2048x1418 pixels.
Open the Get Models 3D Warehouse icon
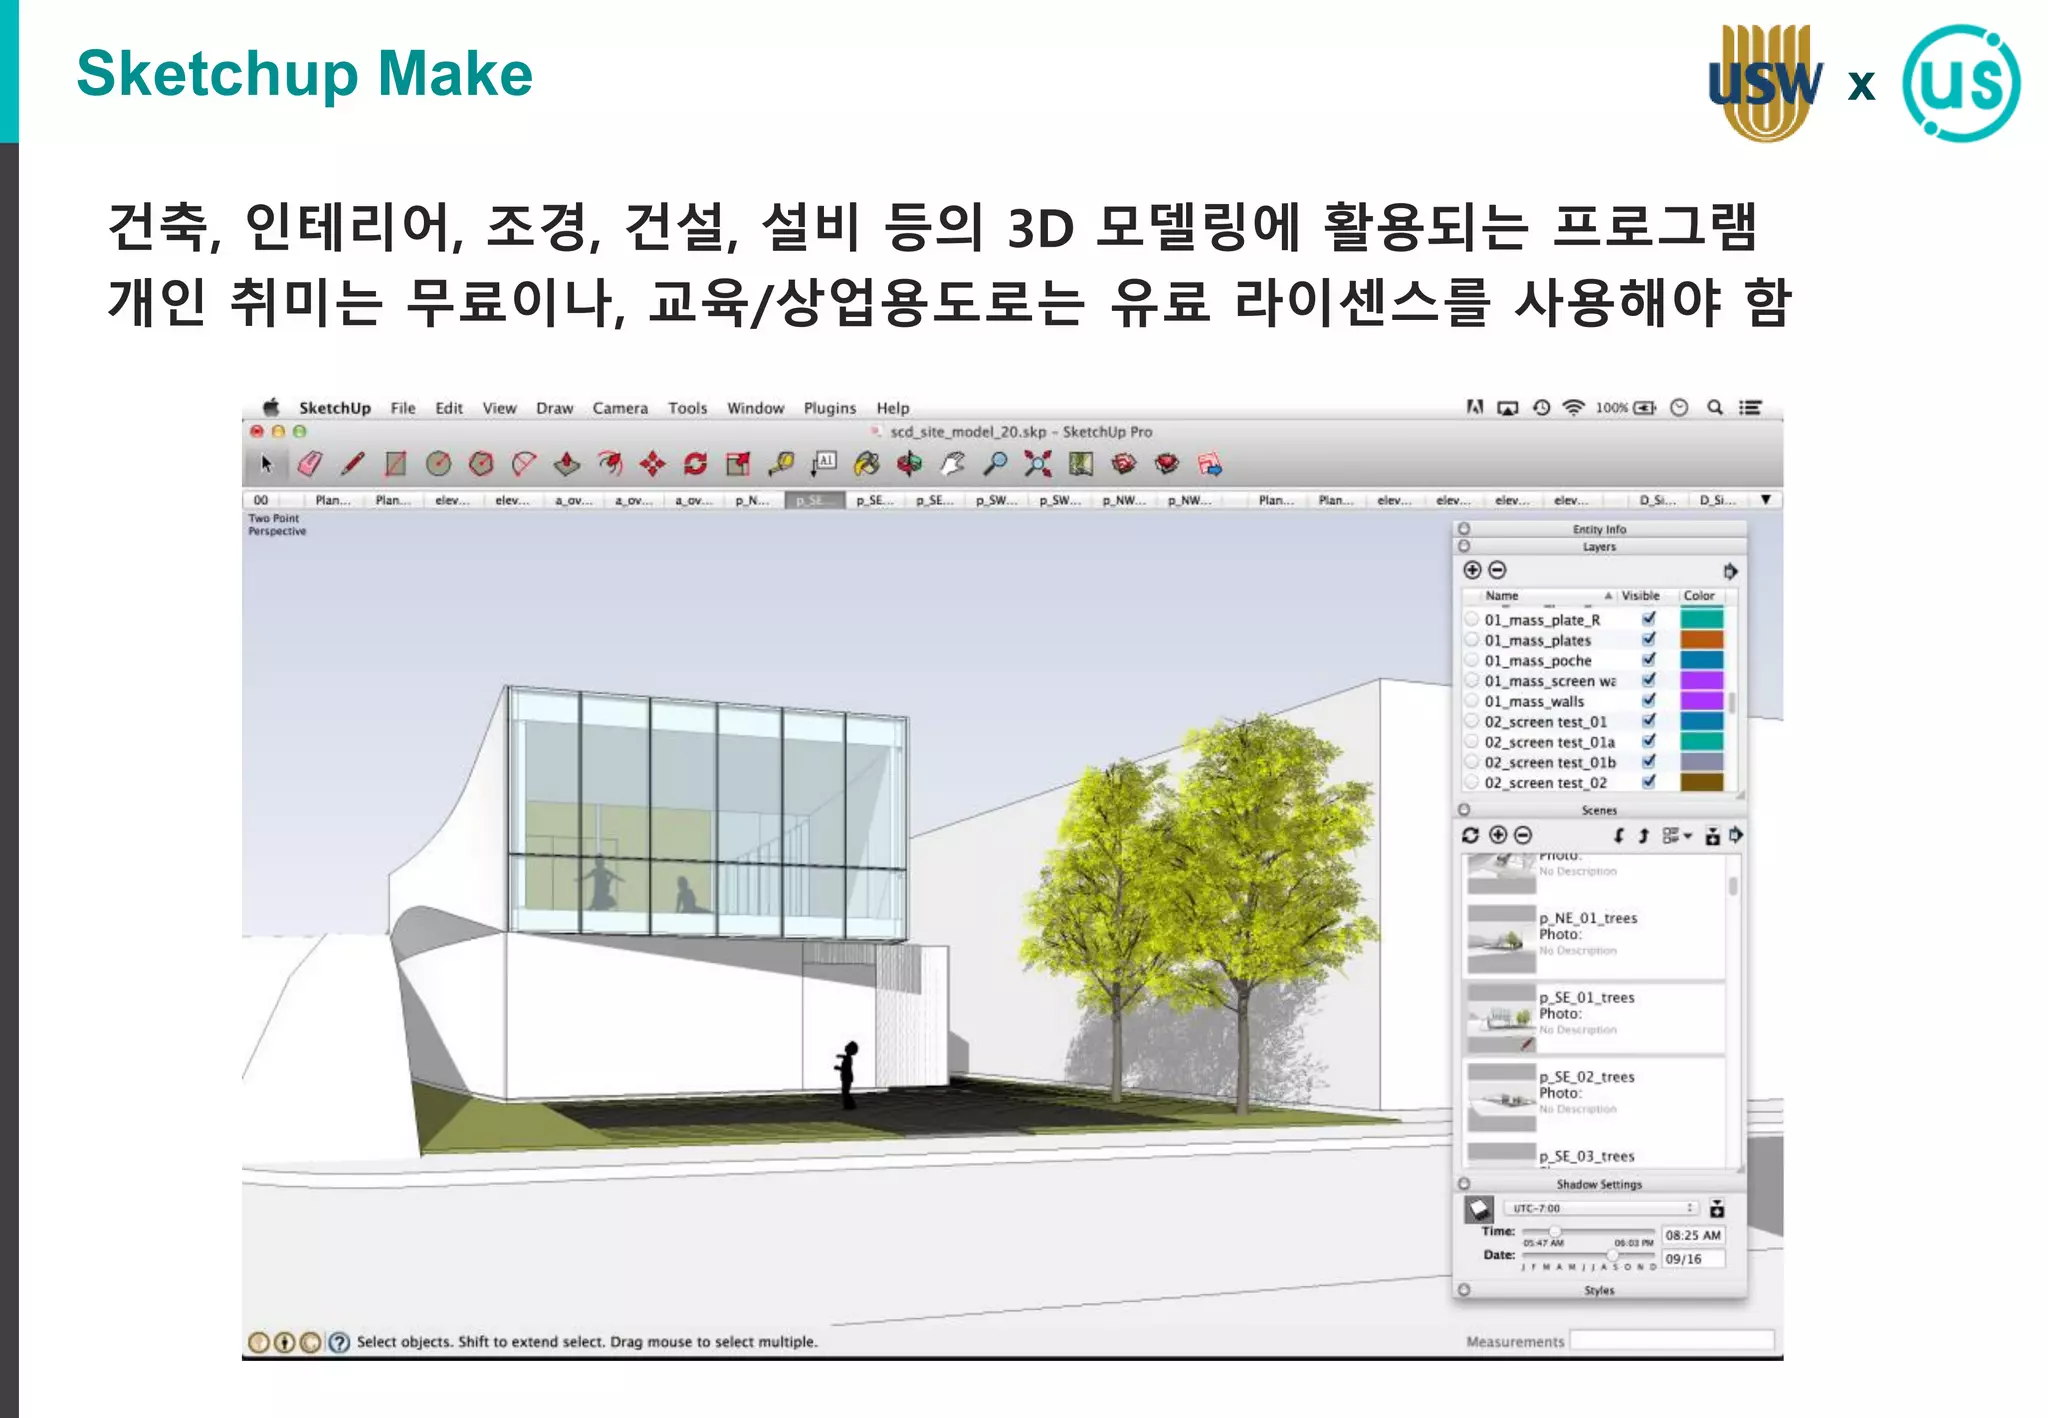[x=1124, y=464]
